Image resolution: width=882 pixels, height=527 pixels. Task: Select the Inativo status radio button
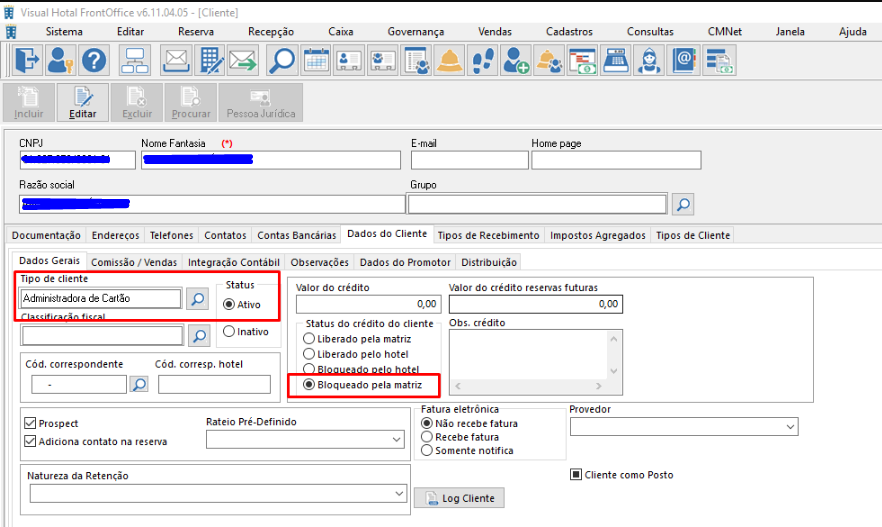229,331
